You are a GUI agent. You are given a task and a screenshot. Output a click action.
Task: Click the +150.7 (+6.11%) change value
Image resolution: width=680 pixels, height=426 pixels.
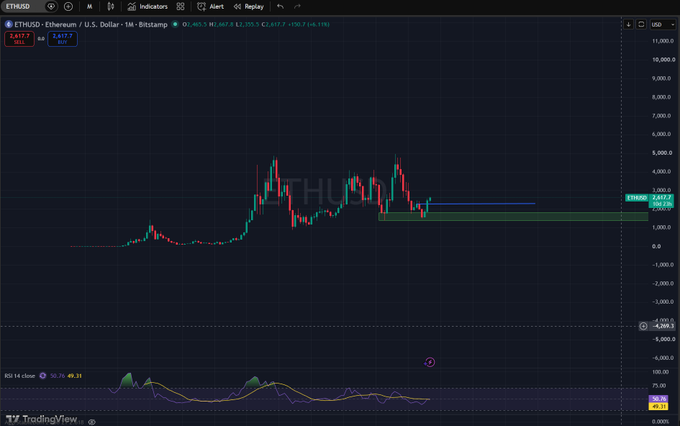click(x=308, y=24)
